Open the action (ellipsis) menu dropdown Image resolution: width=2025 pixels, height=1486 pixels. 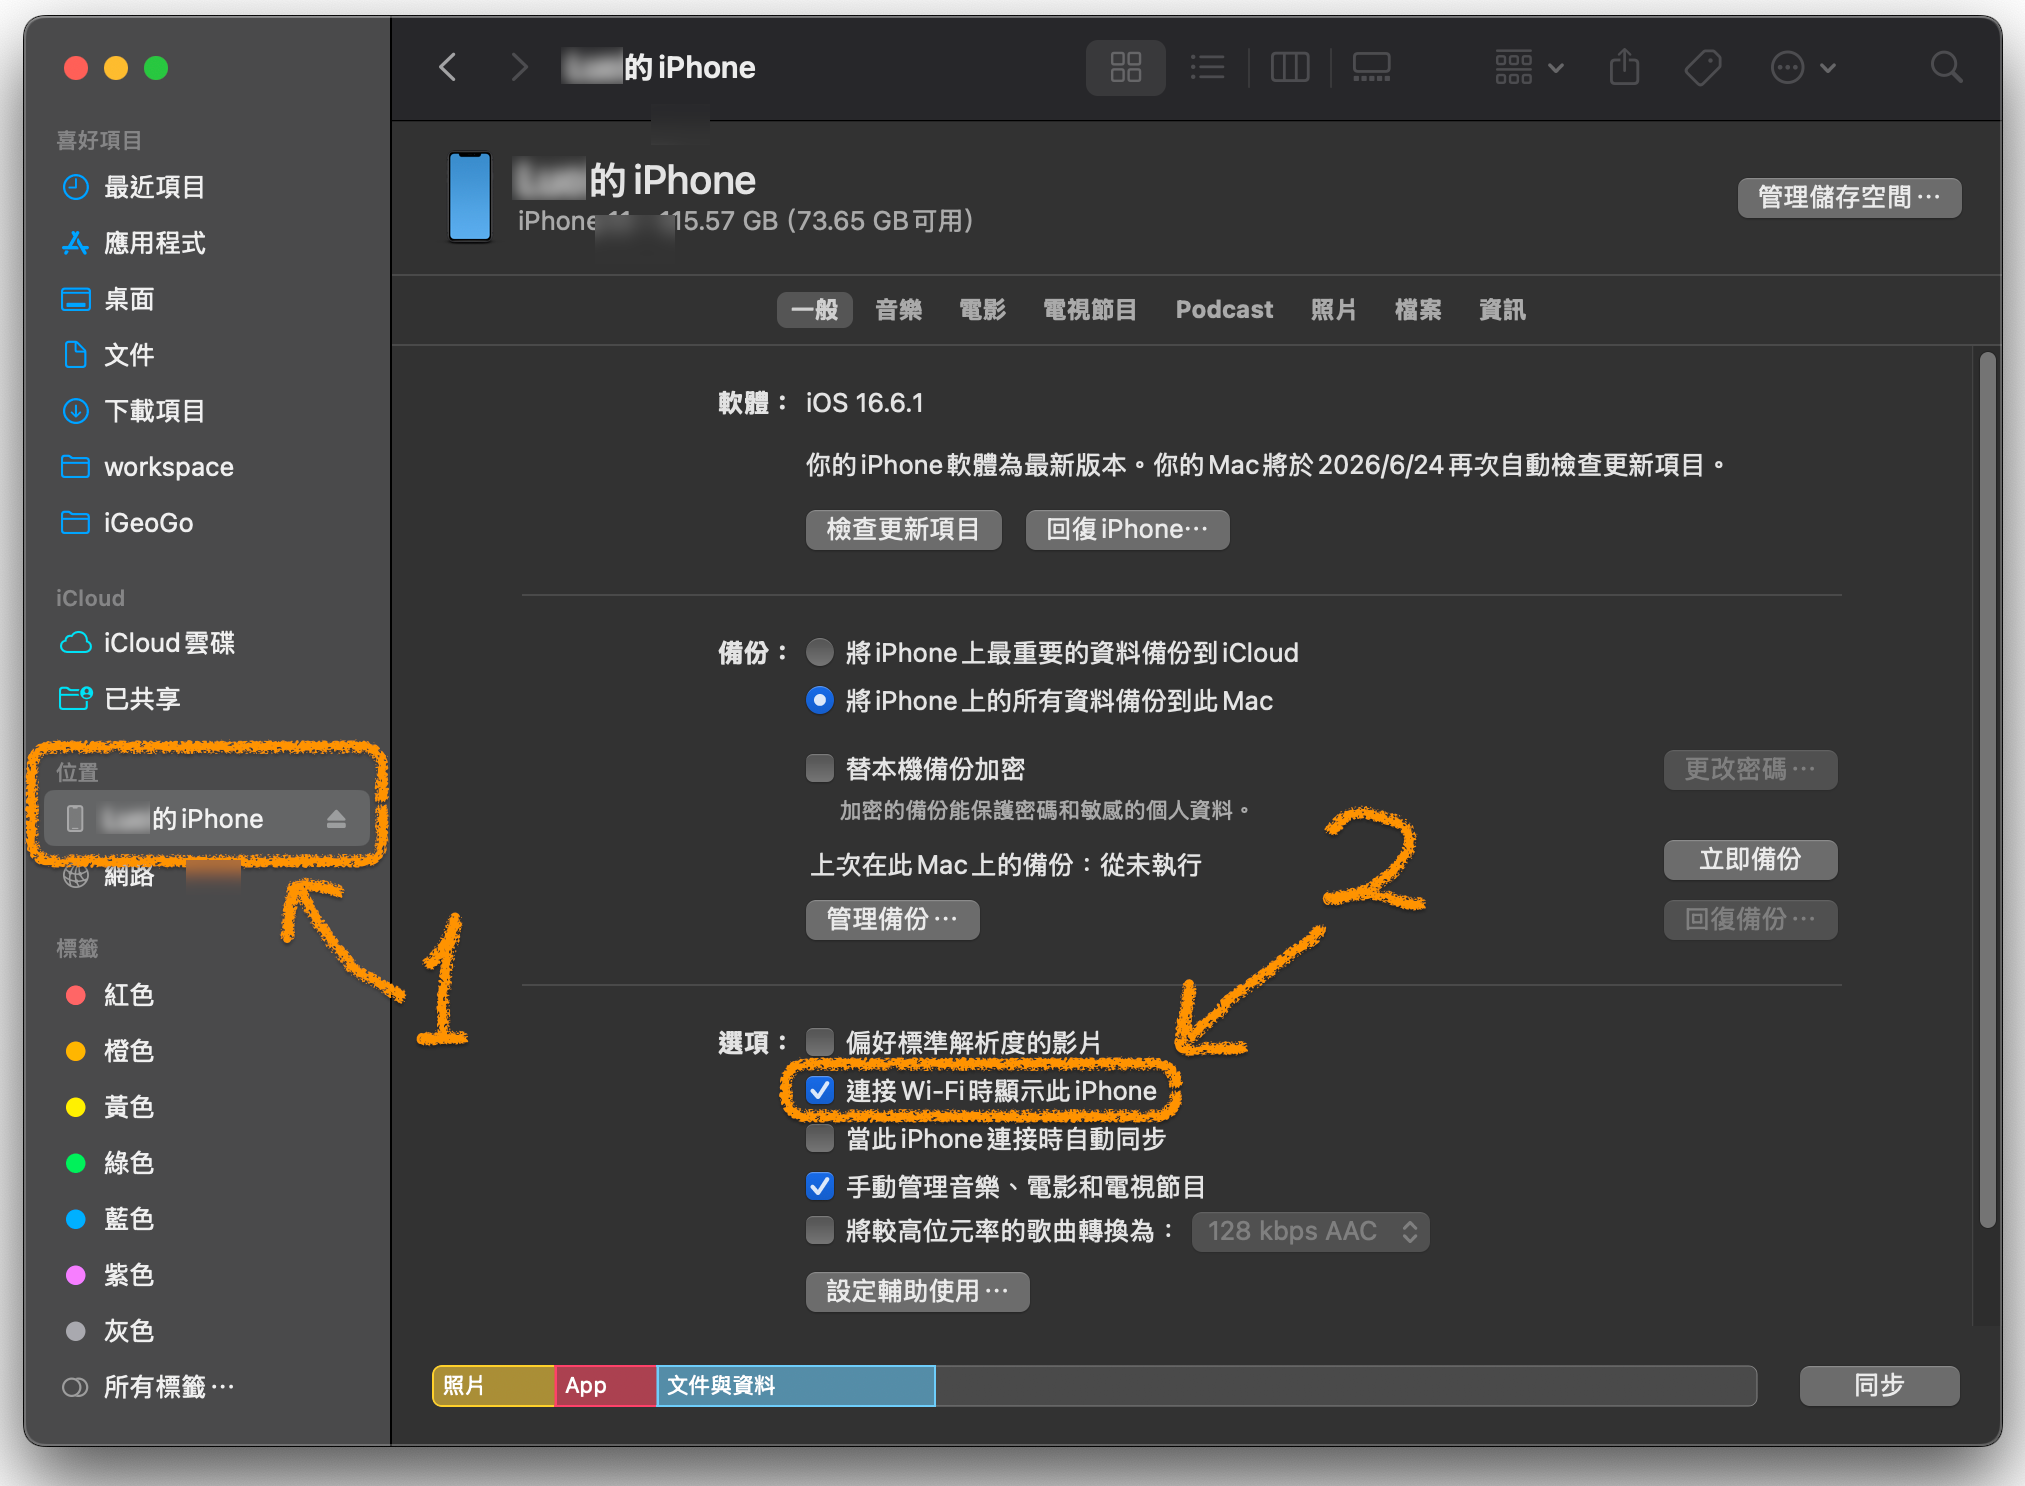(x=1803, y=68)
